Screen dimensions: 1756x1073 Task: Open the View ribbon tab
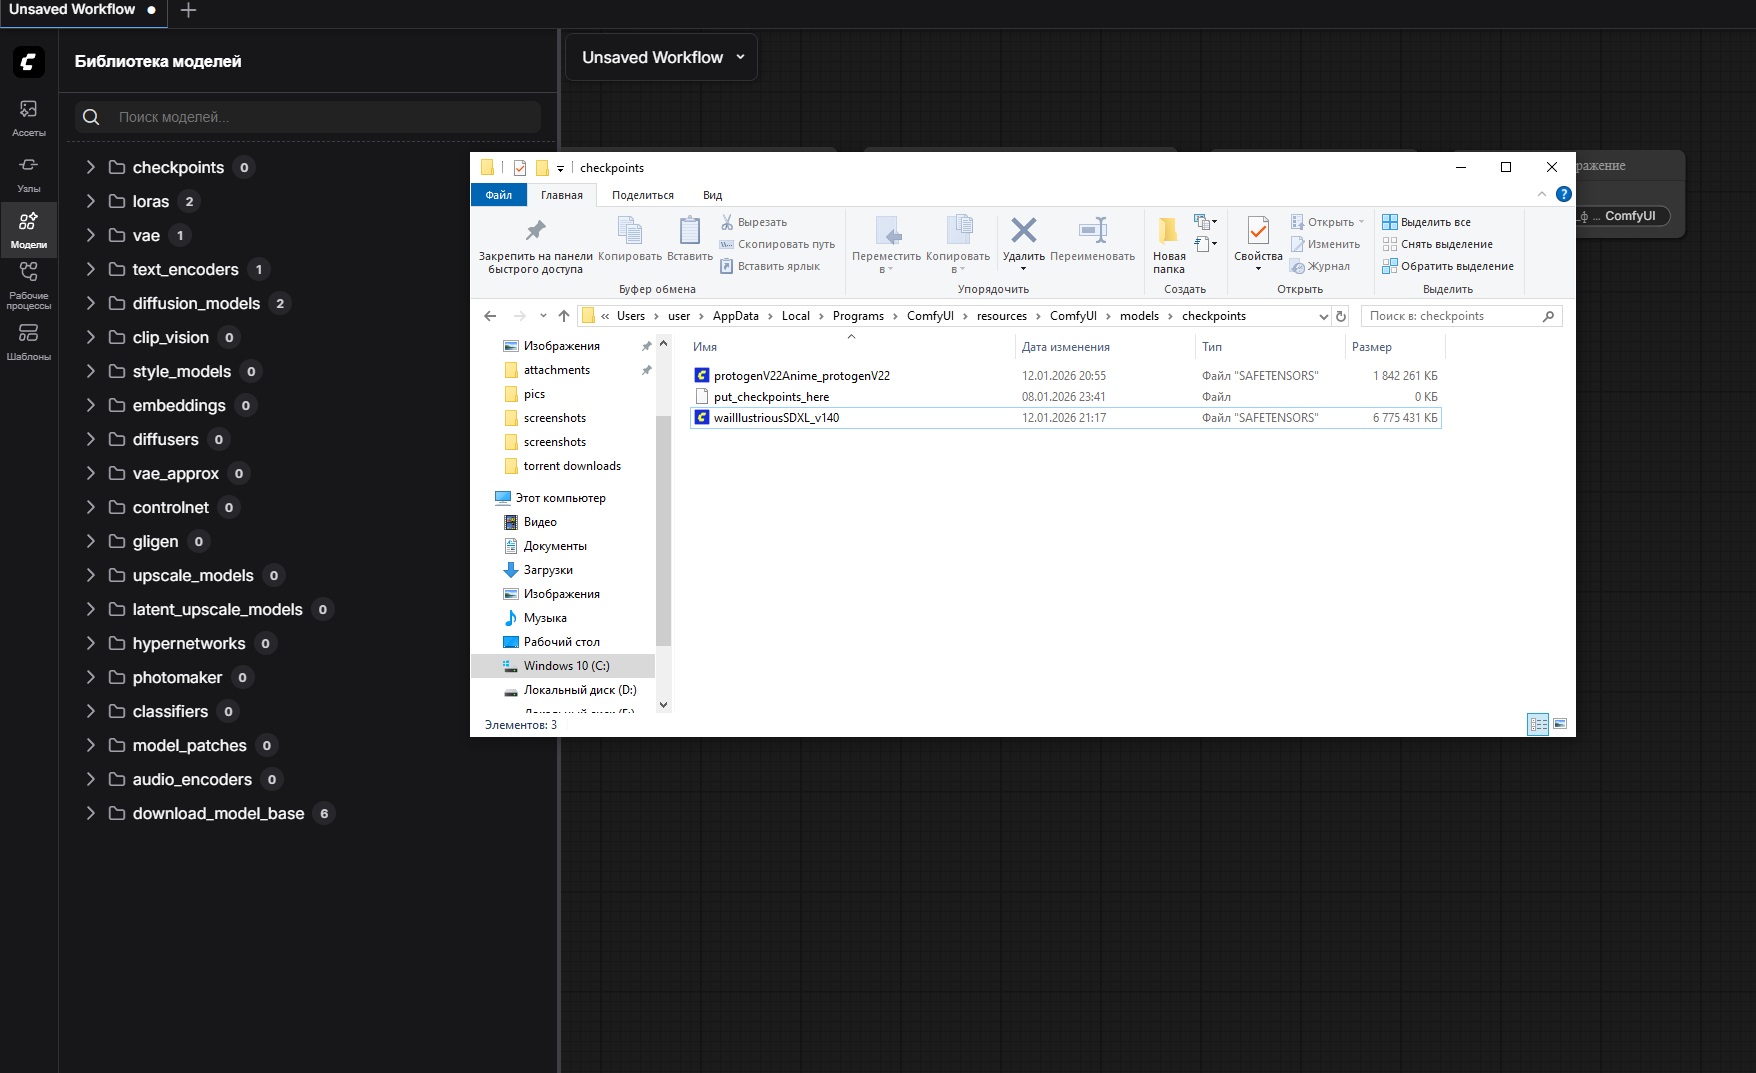[712, 195]
